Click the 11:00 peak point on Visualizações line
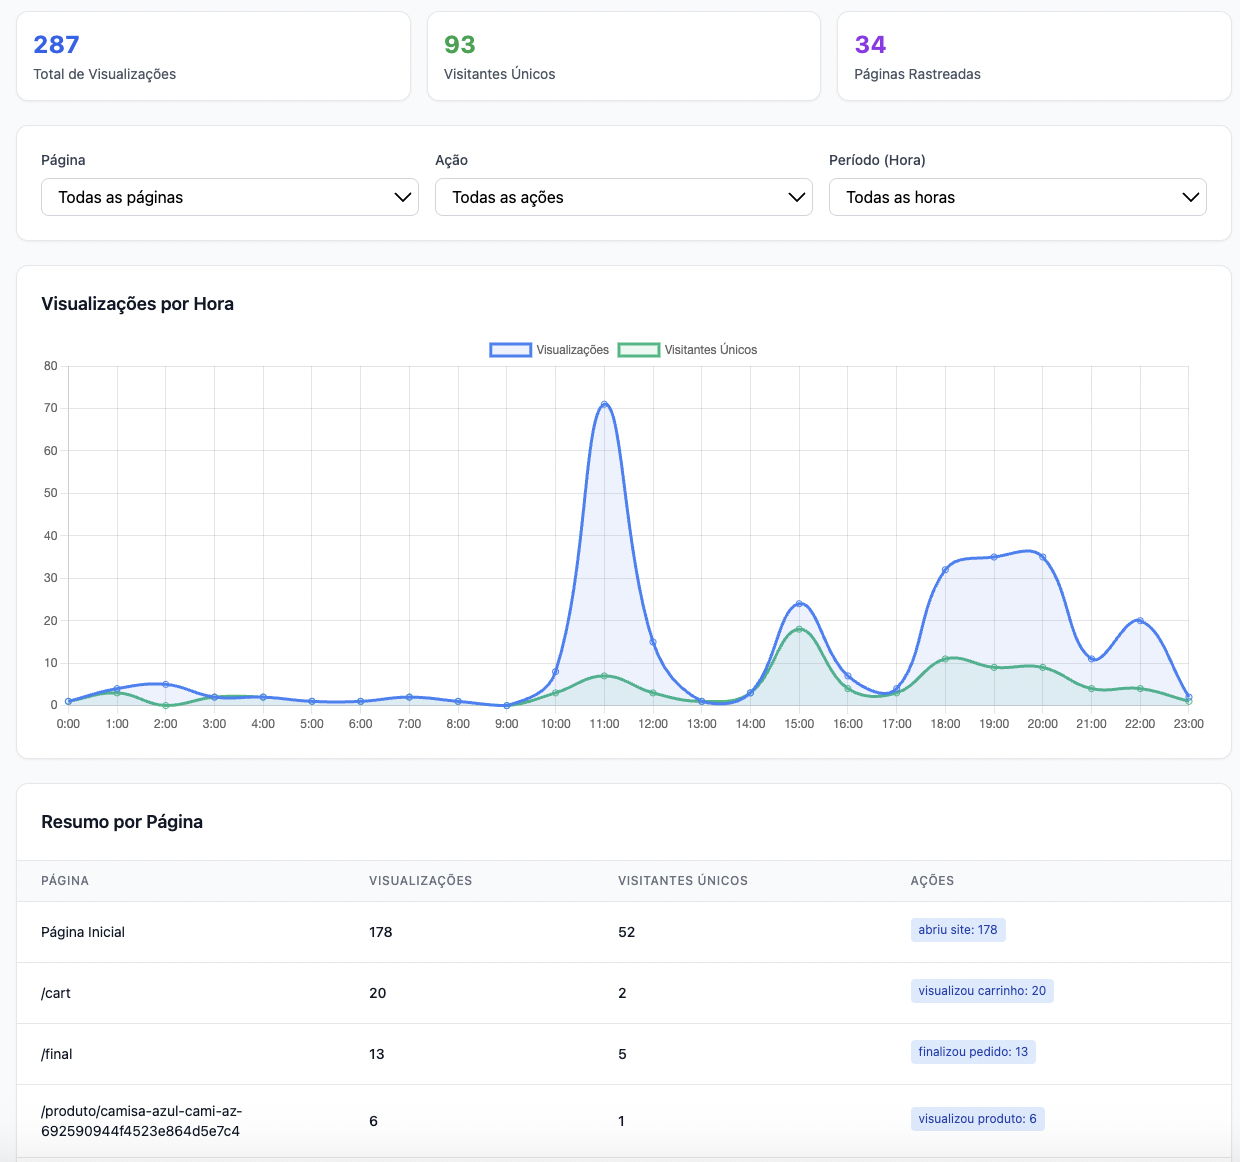The height and width of the screenshot is (1162, 1240). pyautogui.click(x=604, y=404)
